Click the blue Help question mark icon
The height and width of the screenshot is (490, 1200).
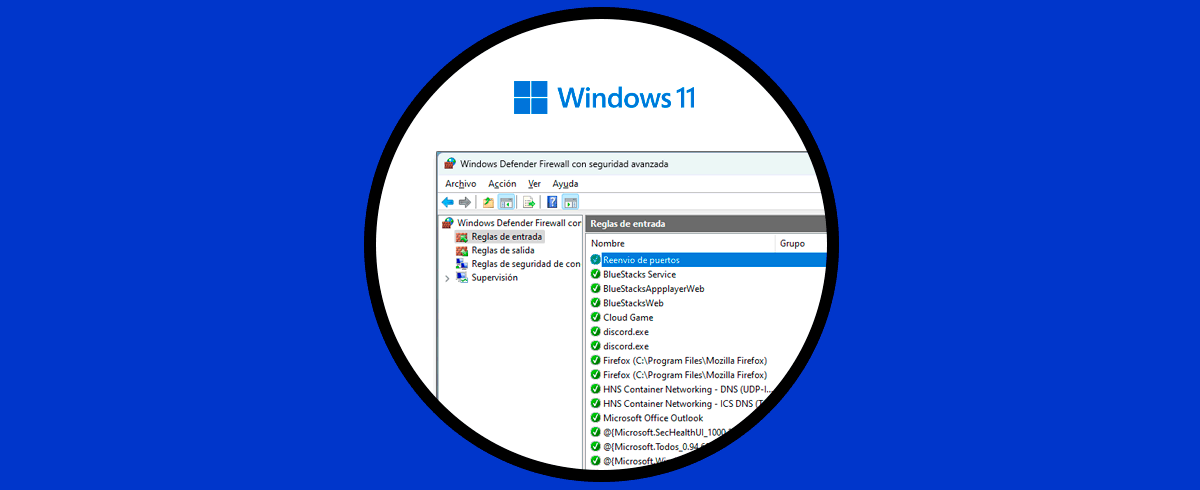click(552, 202)
